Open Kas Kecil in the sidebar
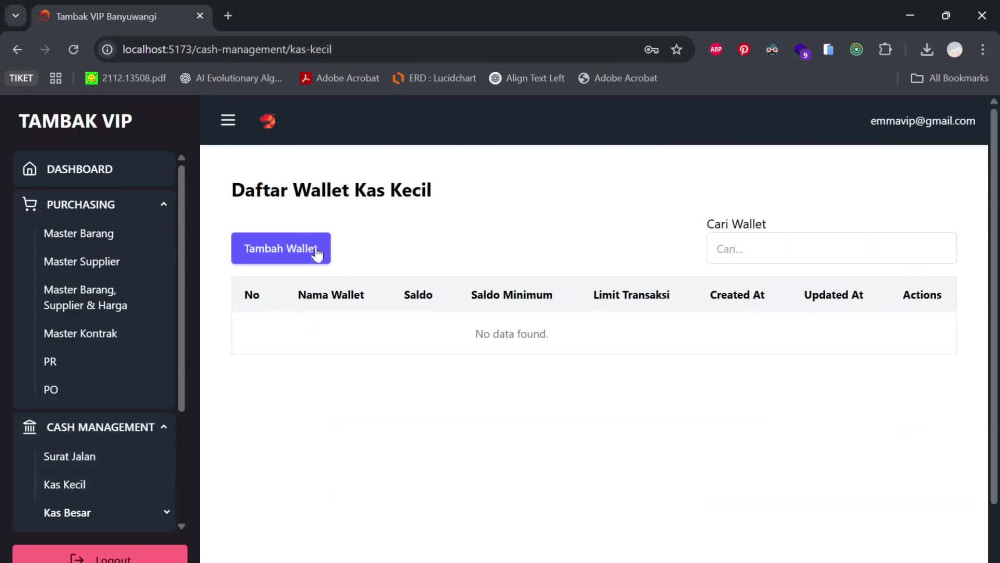The image size is (1000, 563). pos(64,485)
